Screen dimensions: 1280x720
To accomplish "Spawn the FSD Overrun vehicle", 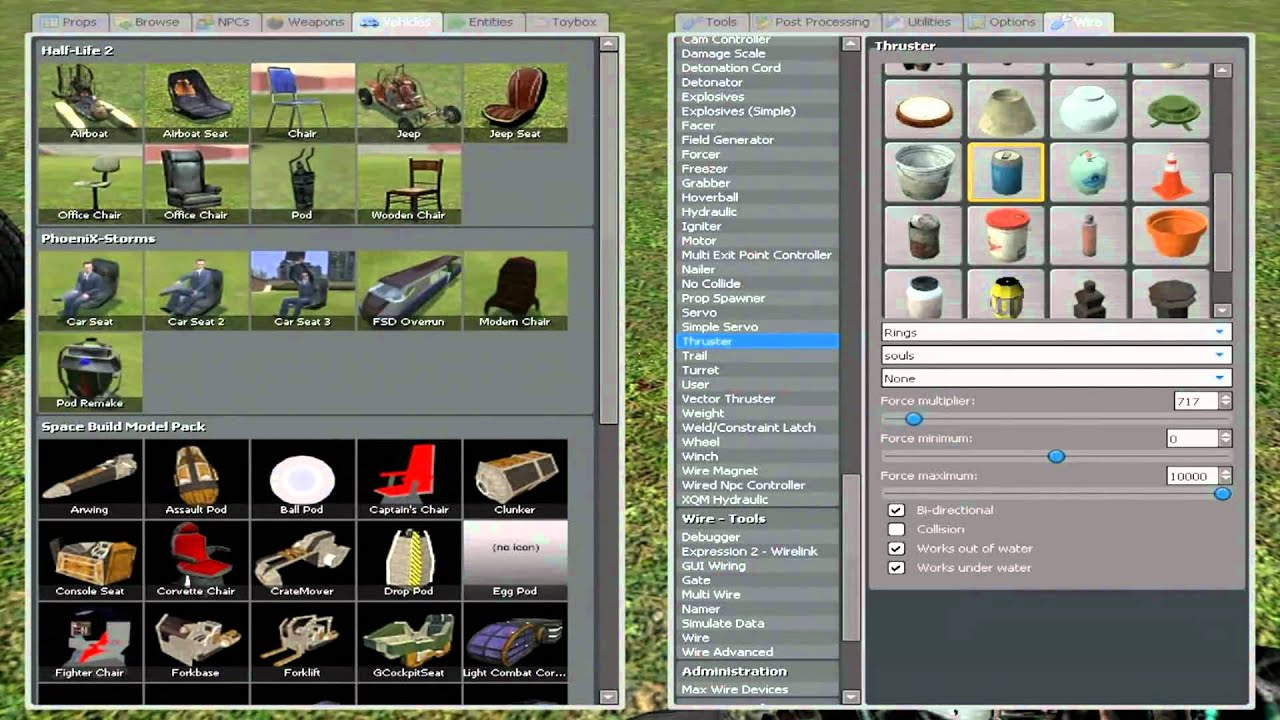I will [x=408, y=290].
